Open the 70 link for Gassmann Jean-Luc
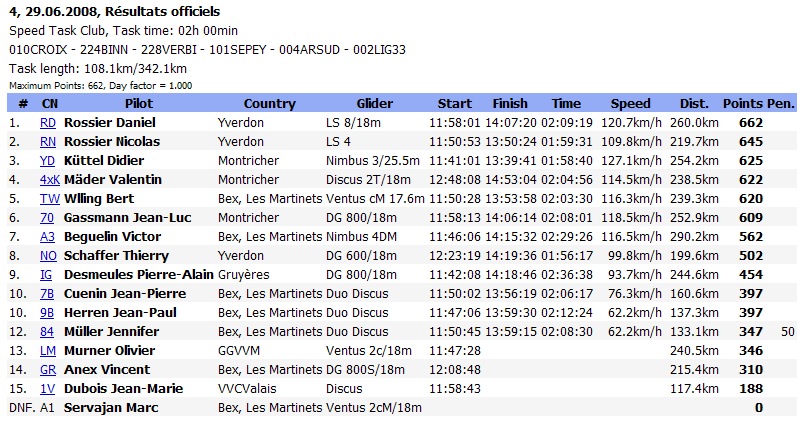This screenshot has height=428, width=805. tap(47, 218)
